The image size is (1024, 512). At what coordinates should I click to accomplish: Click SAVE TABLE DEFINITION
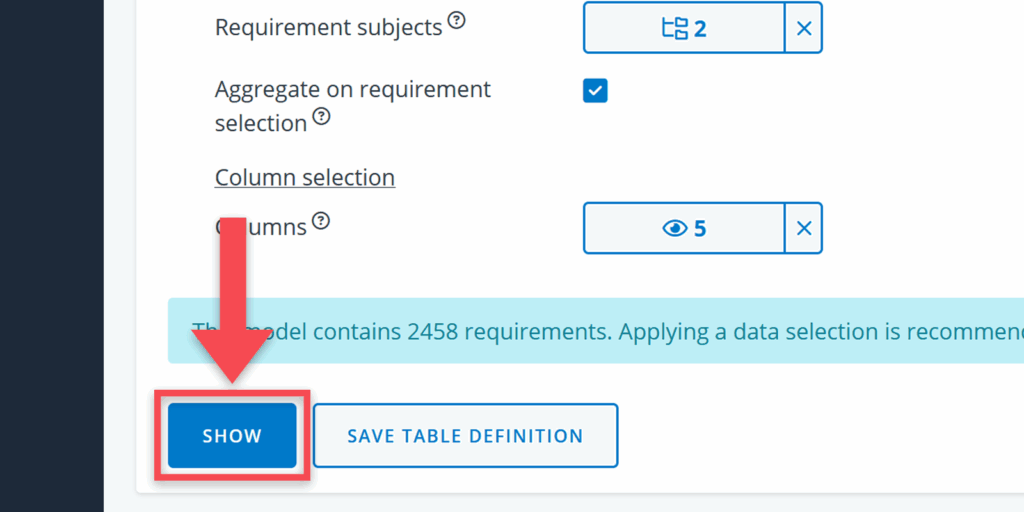[465, 436]
